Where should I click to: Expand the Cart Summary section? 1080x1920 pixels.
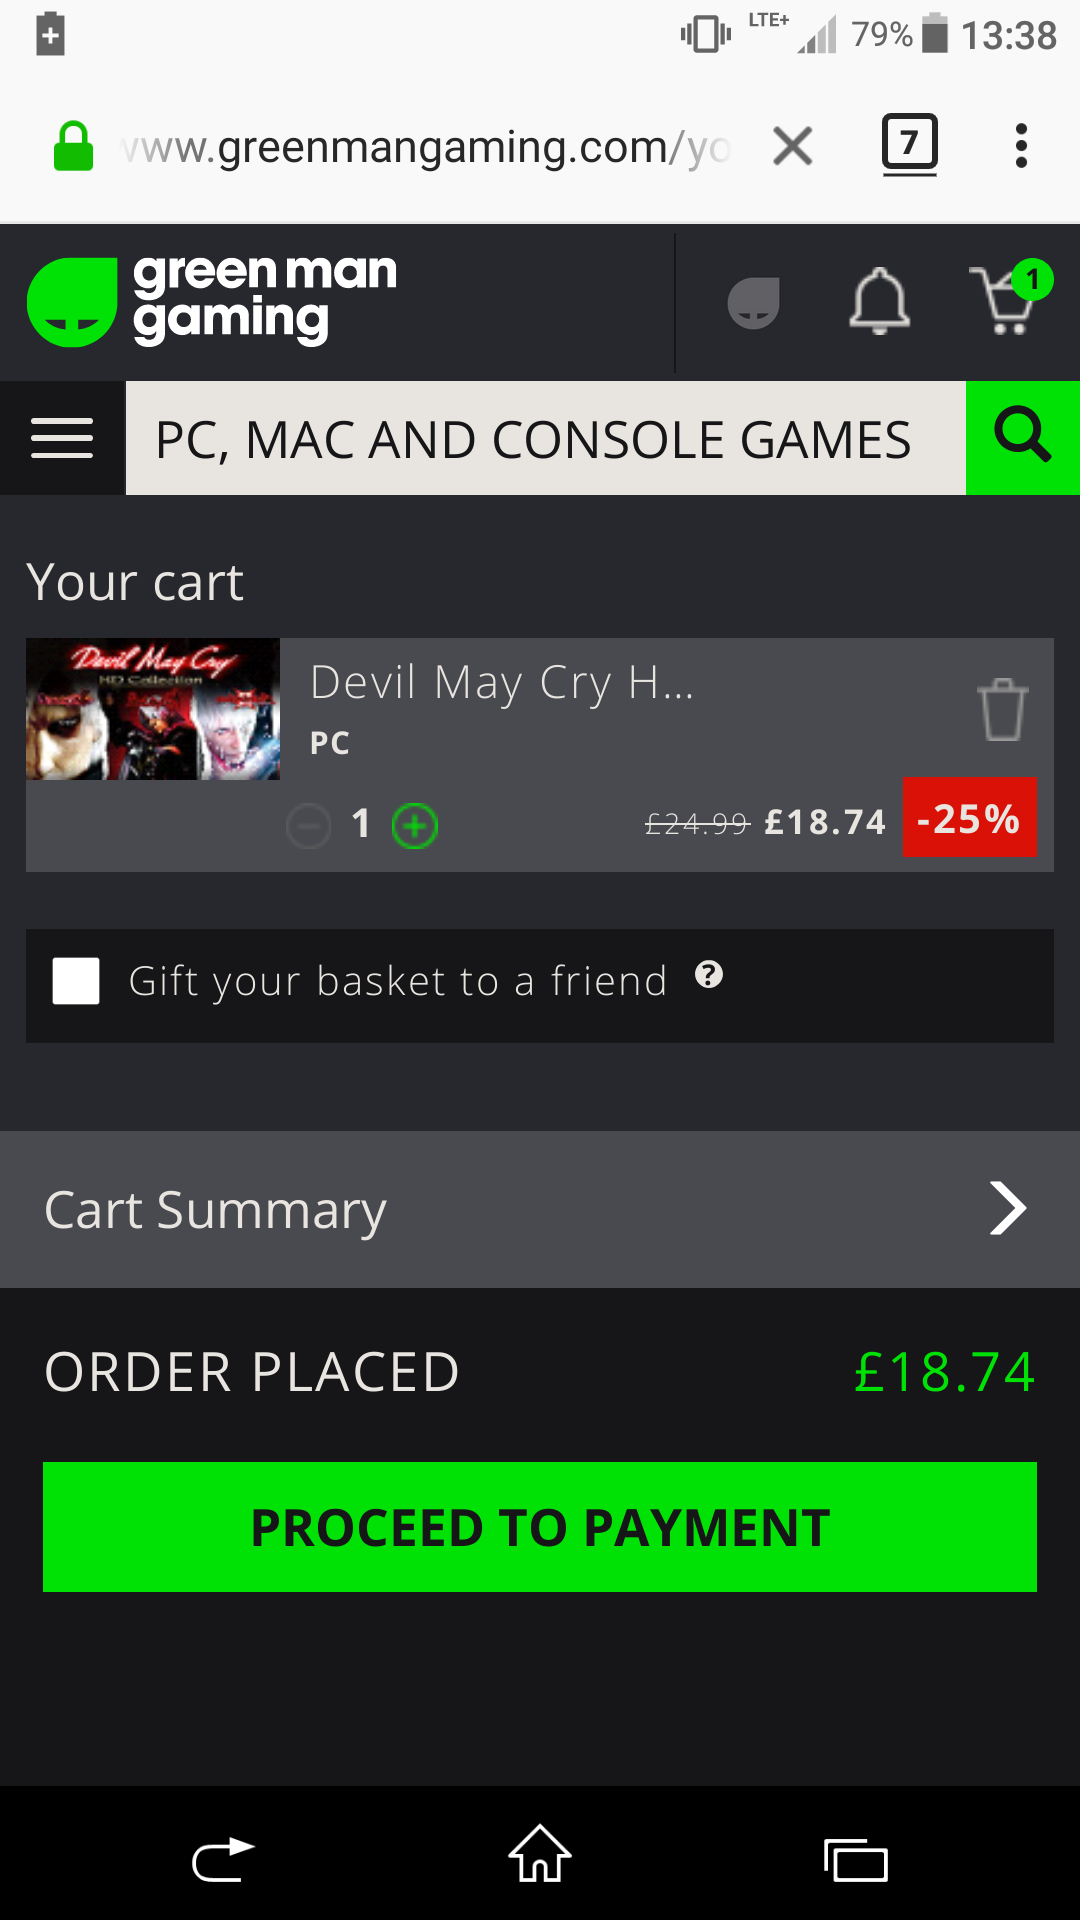pos(540,1209)
